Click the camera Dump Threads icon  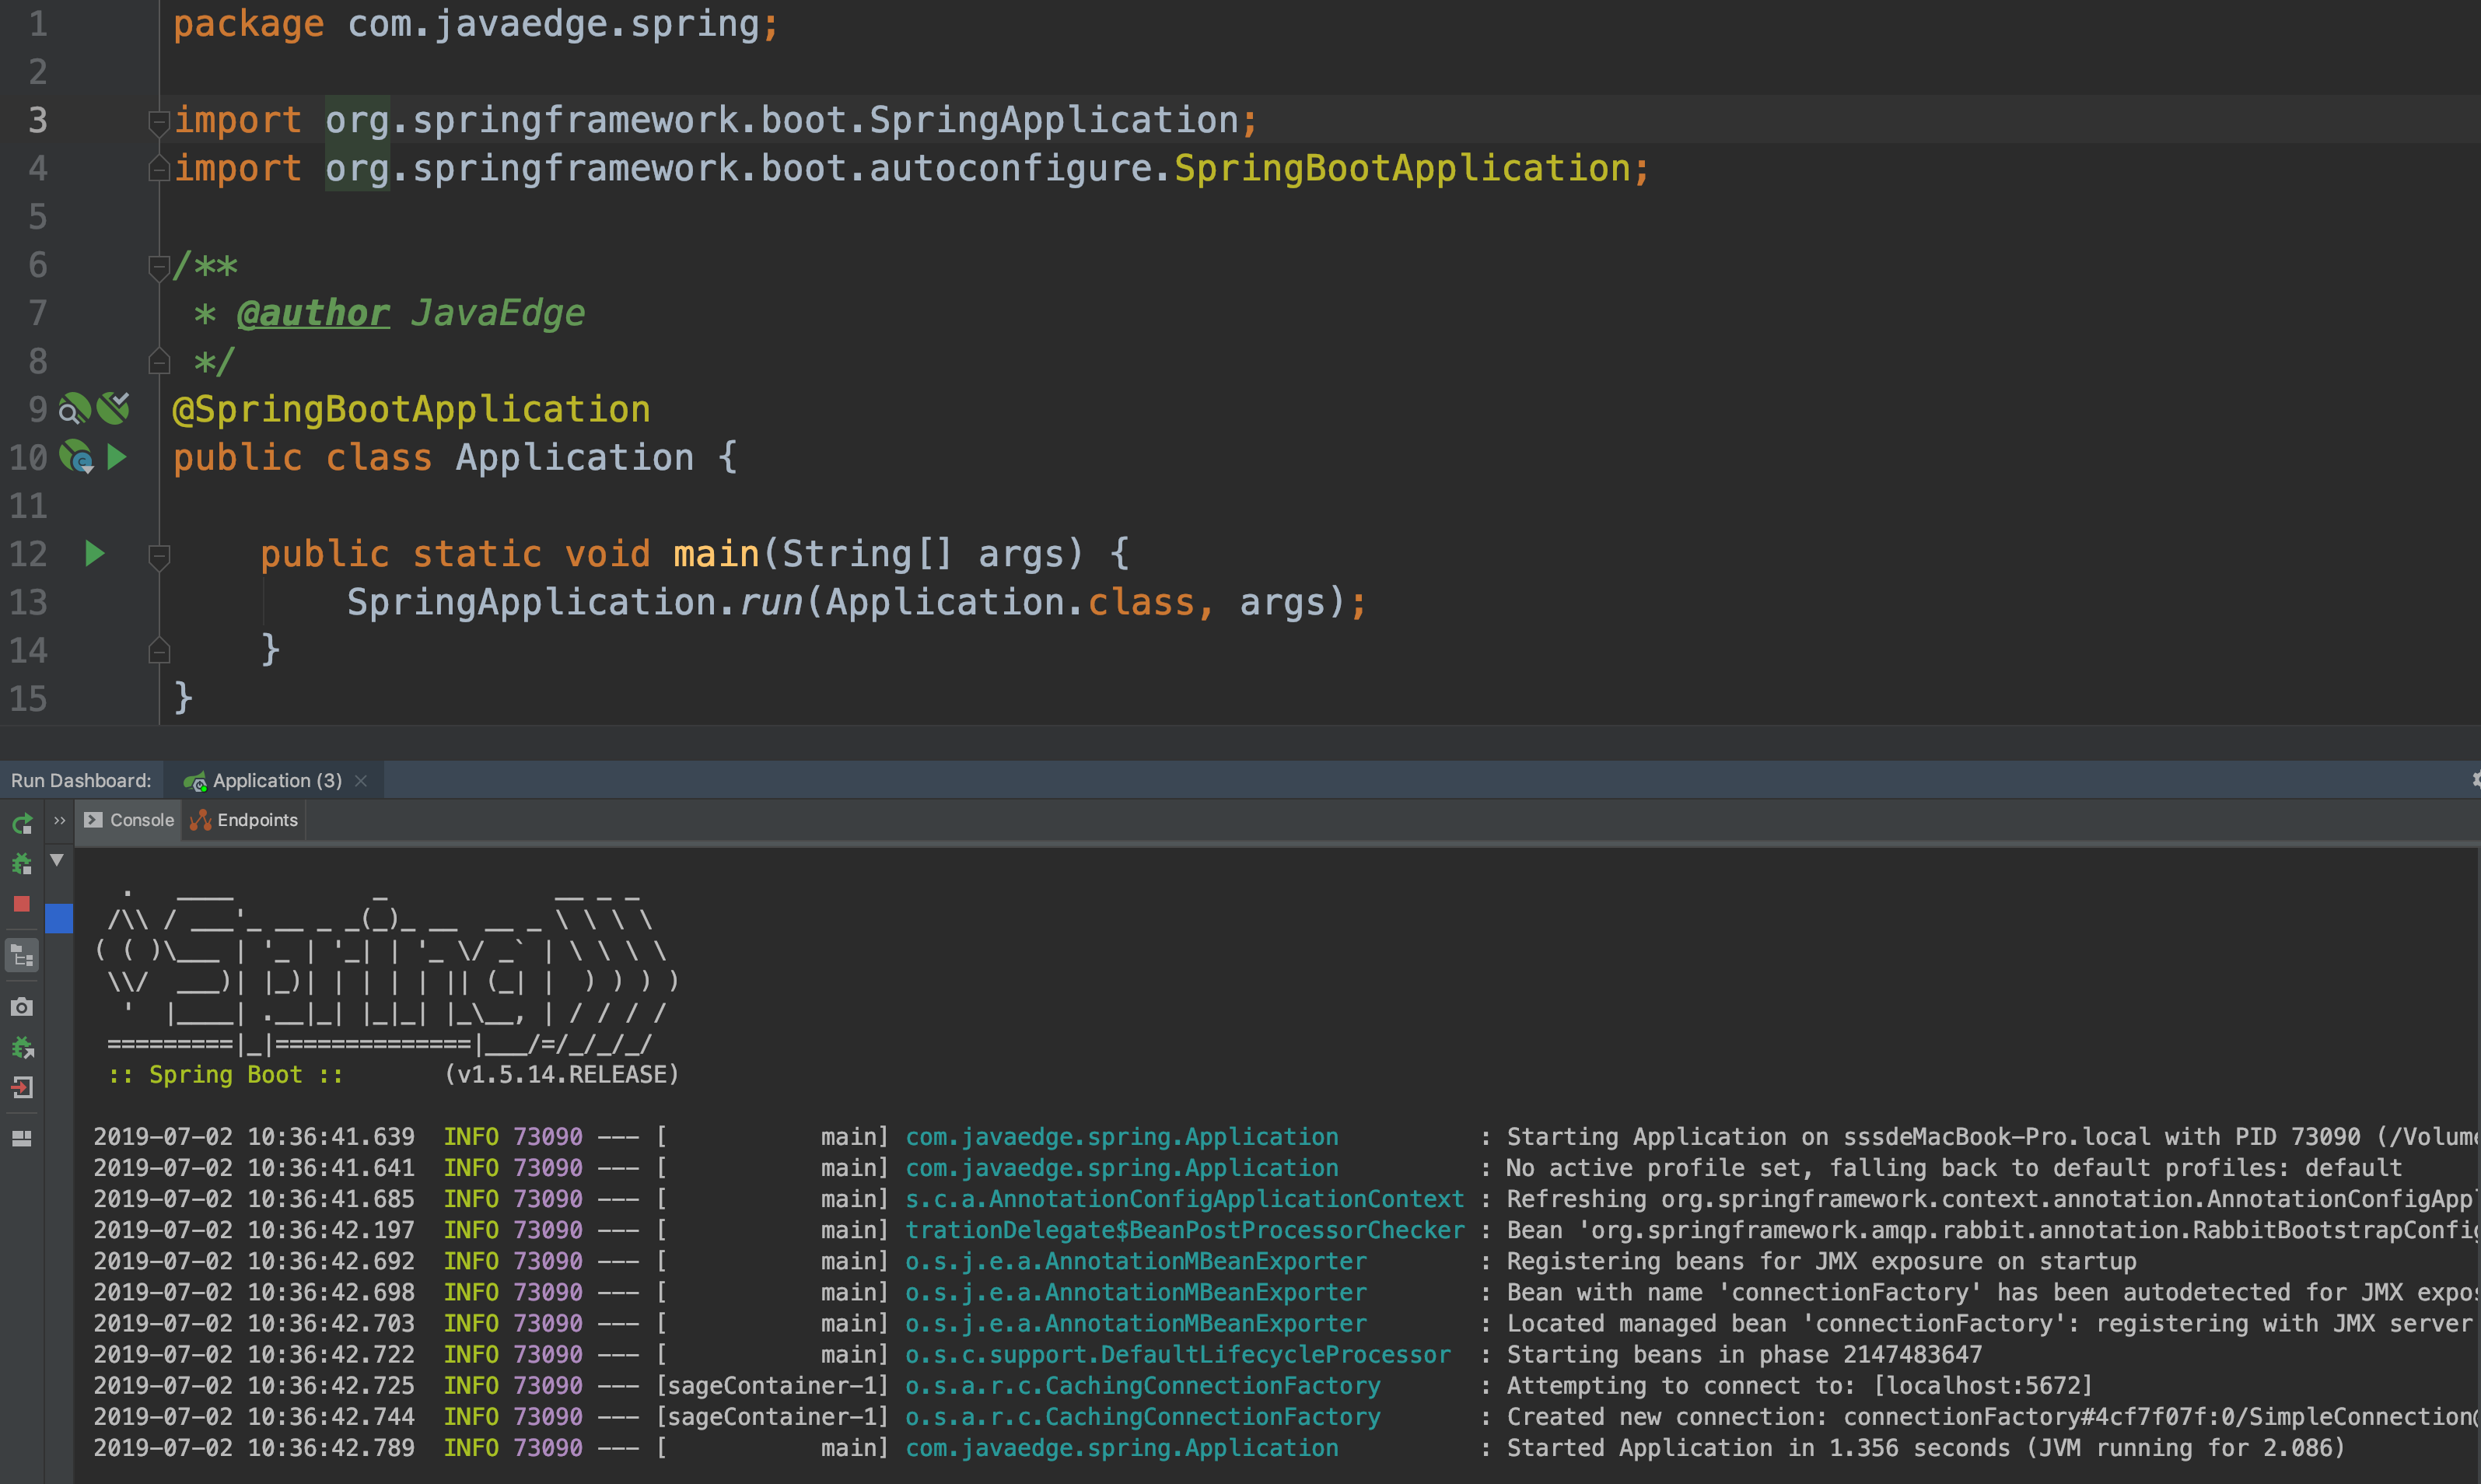[22, 1007]
